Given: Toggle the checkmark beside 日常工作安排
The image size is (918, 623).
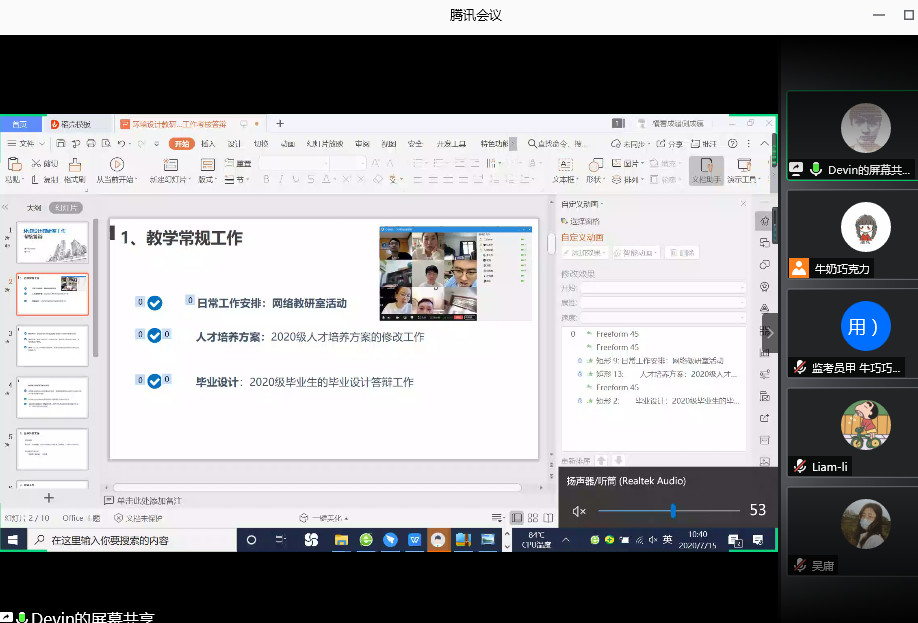Looking at the screenshot, I should (155, 302).
